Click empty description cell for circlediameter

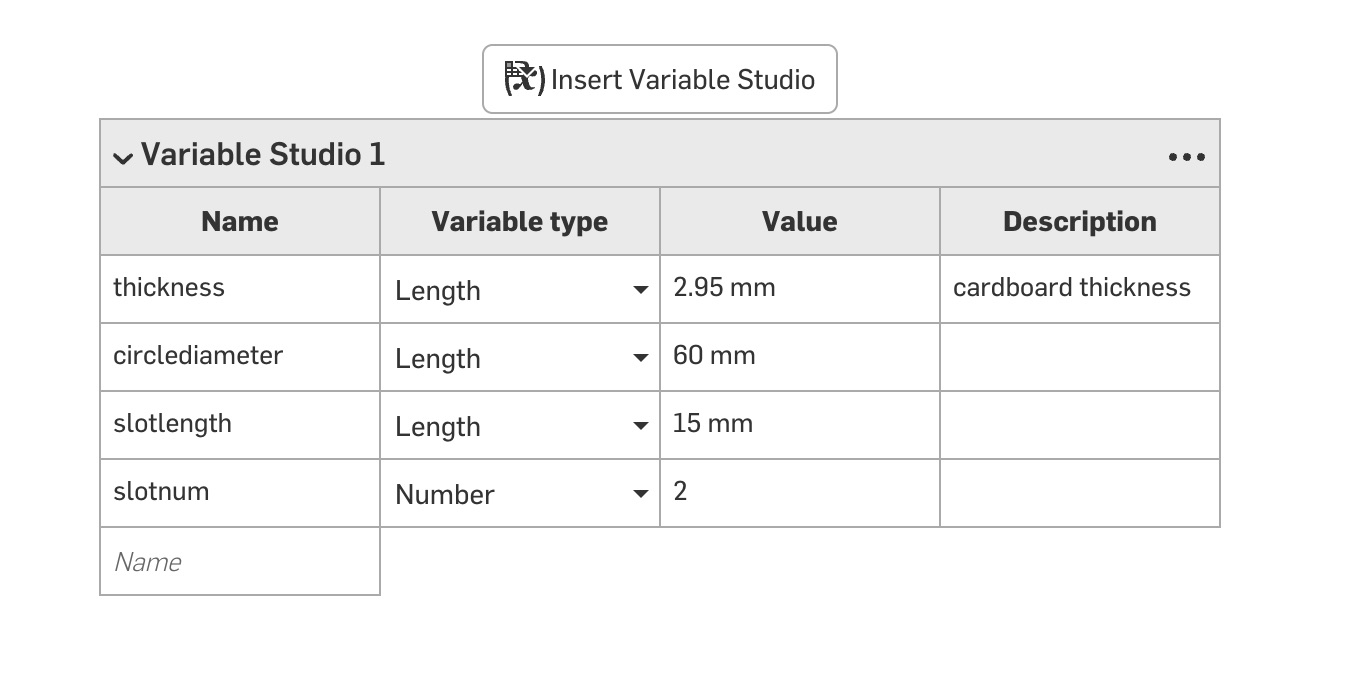coord(1079,356)
